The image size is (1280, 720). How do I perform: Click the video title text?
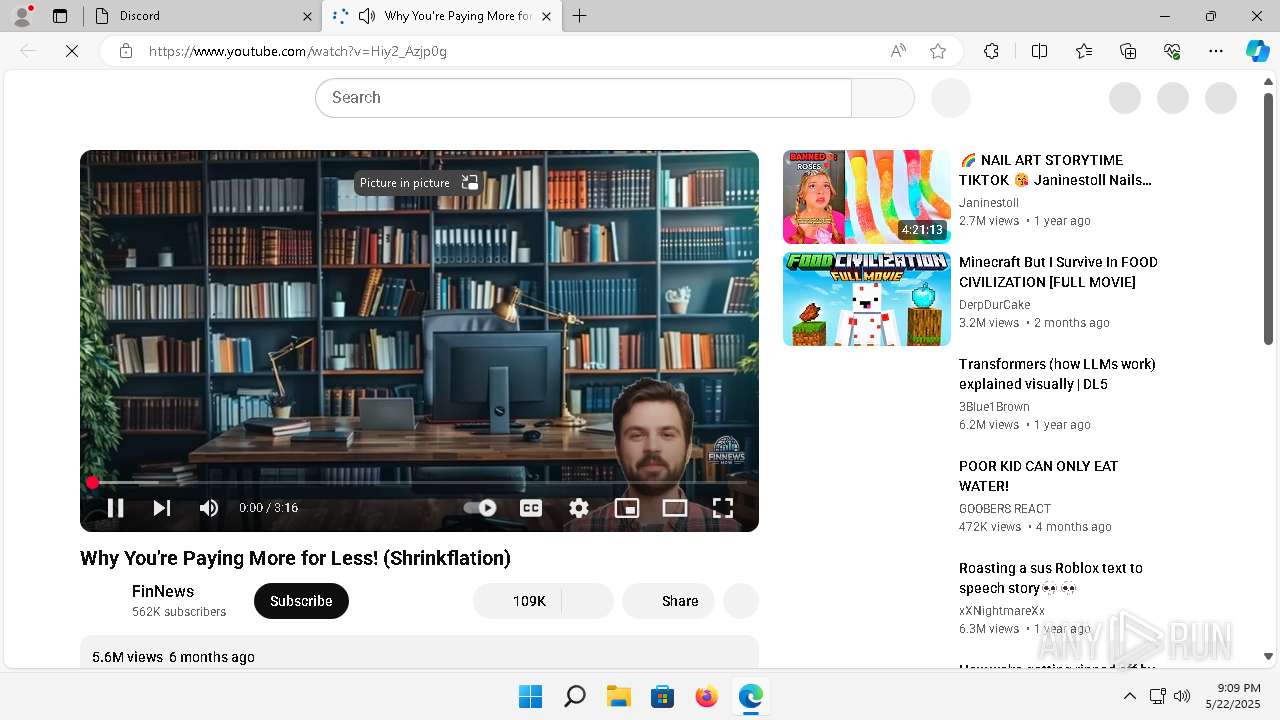295,558
